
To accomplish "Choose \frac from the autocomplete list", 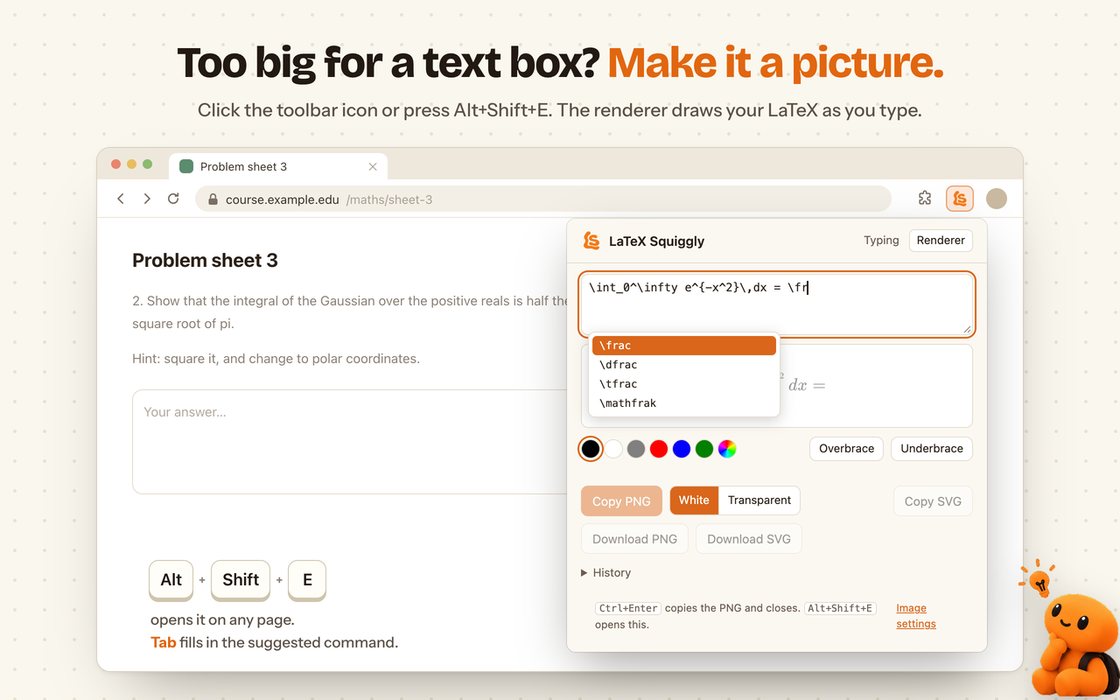I will click(x=684, y=345).
